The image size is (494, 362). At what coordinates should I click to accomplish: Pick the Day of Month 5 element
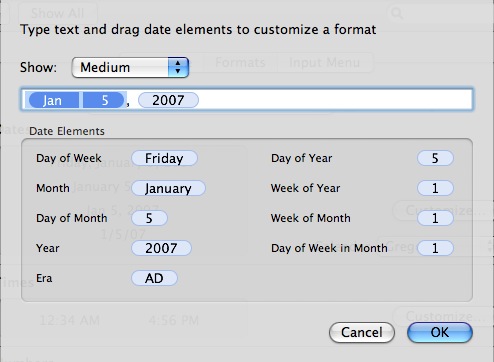(149, 218)
